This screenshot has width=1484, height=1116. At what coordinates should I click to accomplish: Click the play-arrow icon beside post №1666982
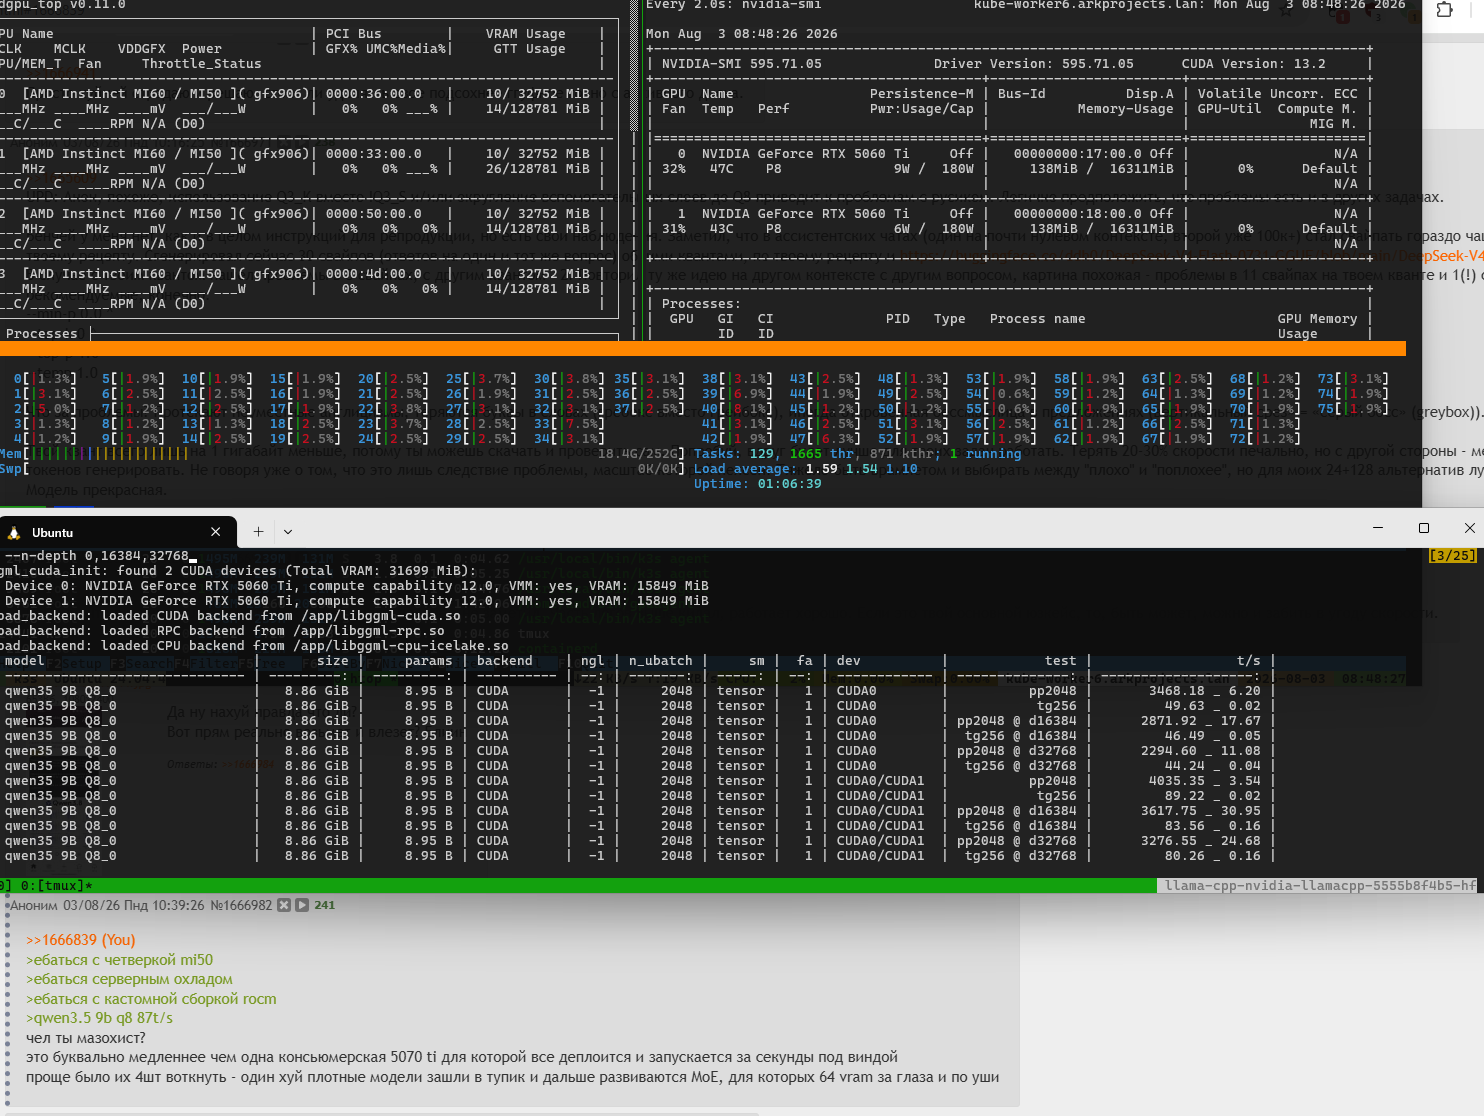coord(301,905)
